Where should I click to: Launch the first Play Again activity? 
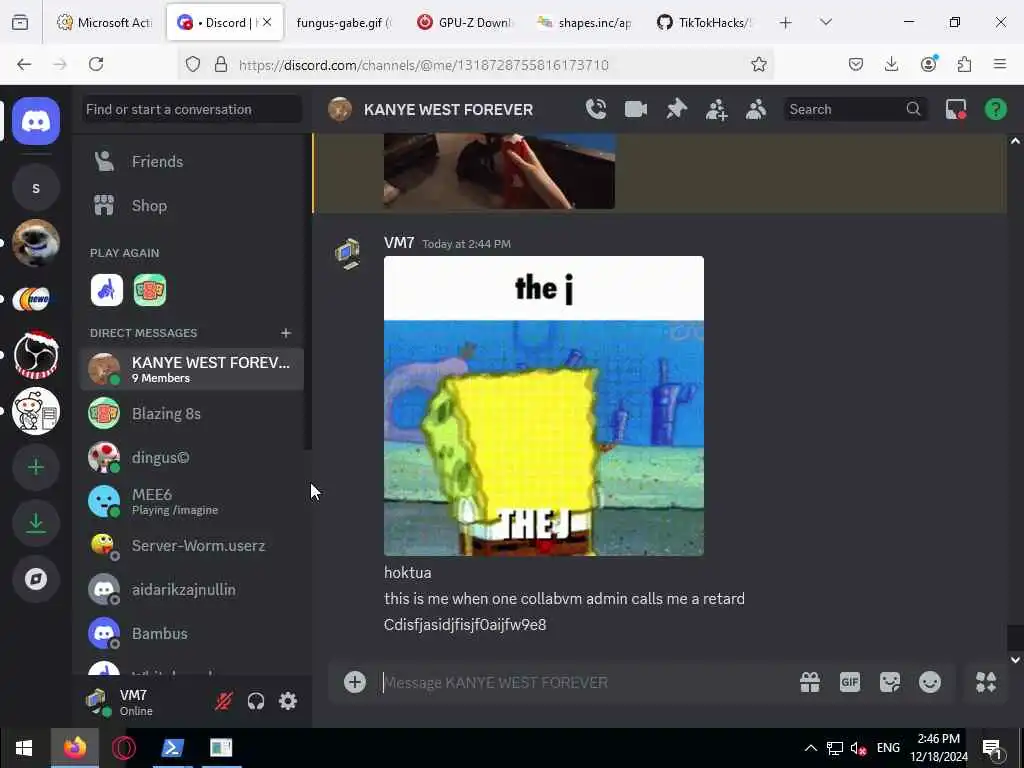pos(106,290)
